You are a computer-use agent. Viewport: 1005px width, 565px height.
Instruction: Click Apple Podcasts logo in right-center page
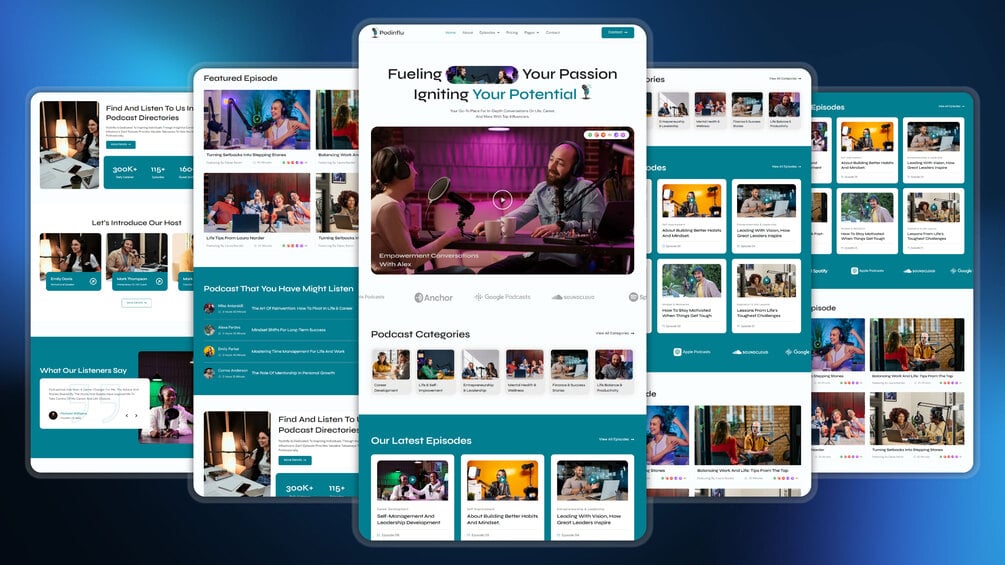(x=692, y=352)
